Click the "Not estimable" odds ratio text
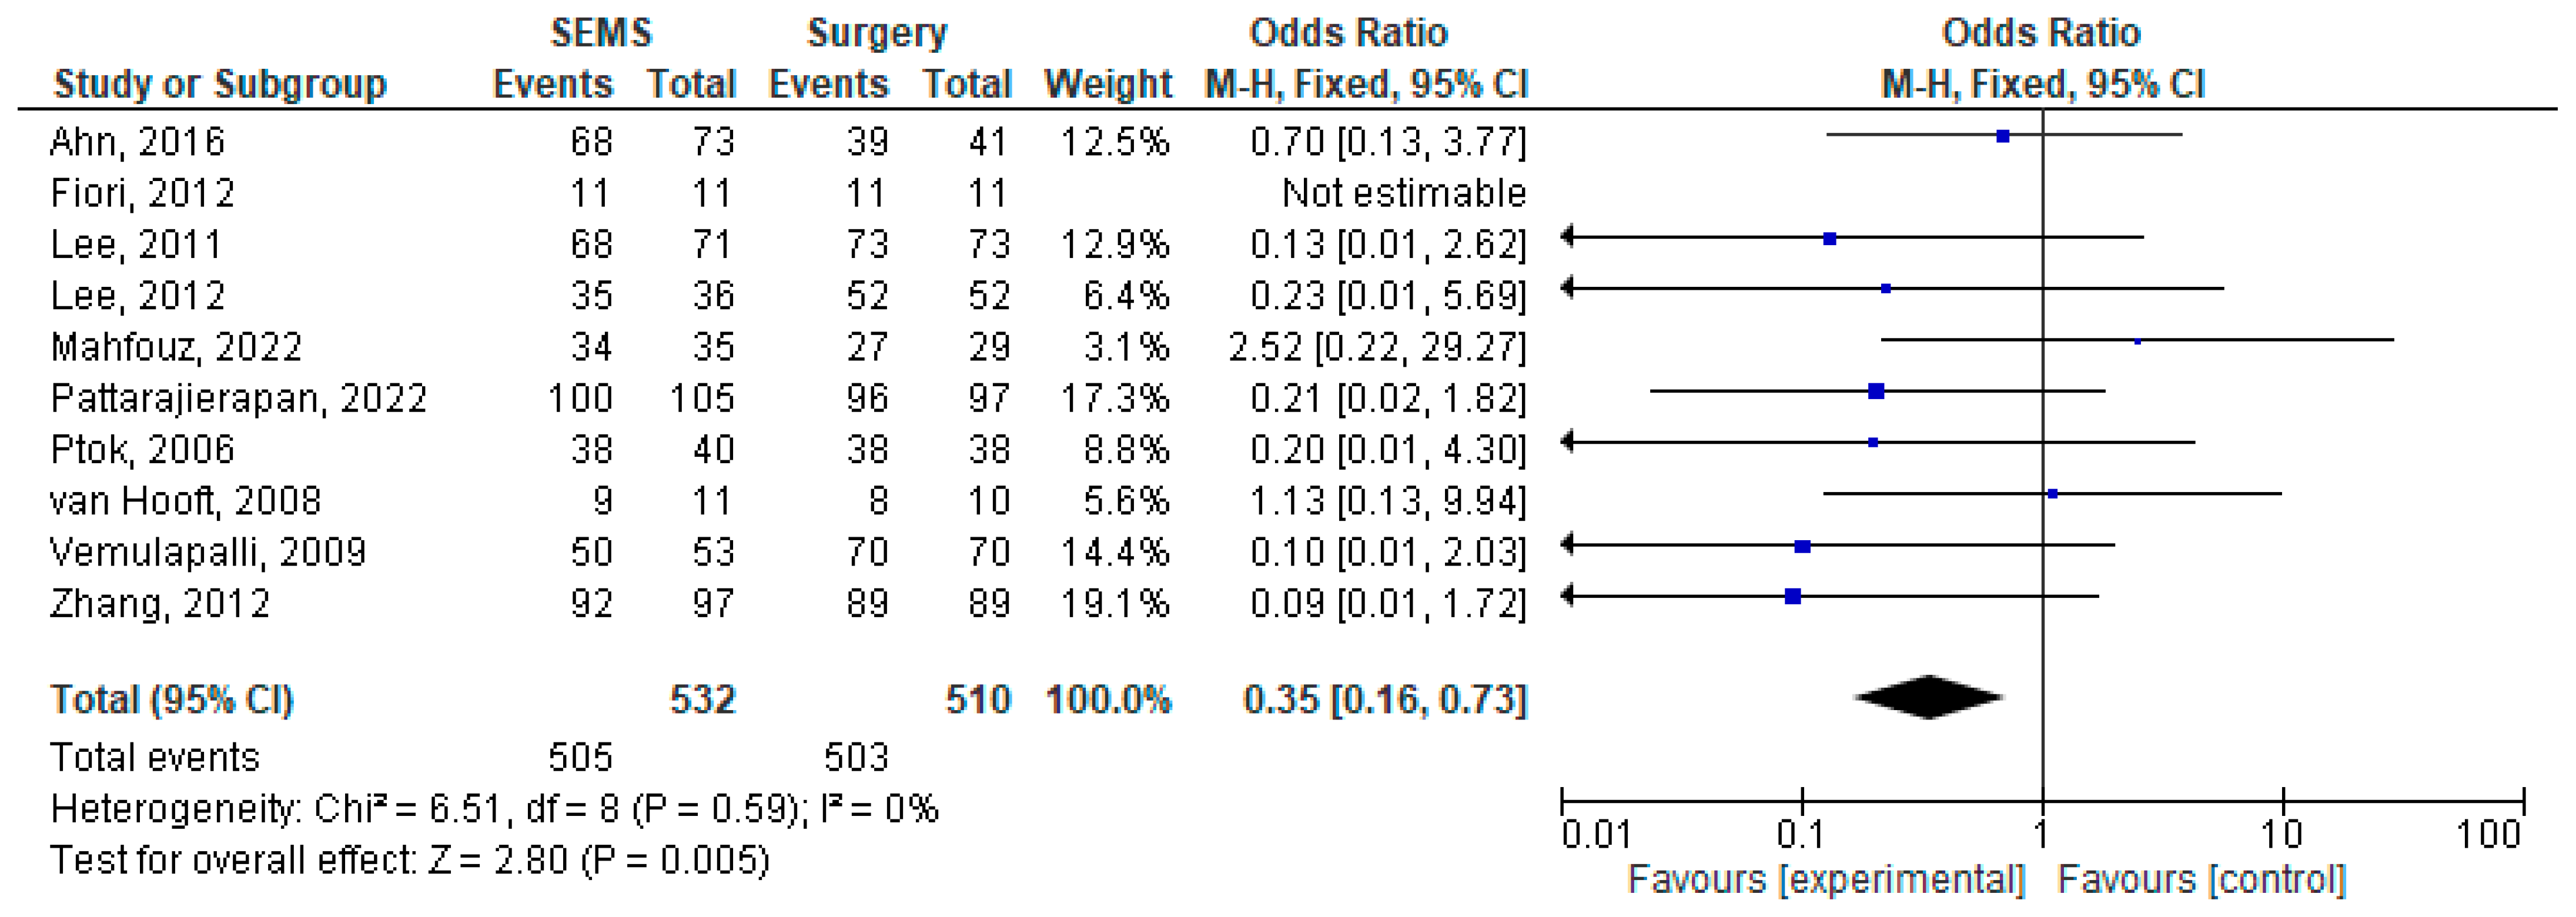 pos(1403,193)
